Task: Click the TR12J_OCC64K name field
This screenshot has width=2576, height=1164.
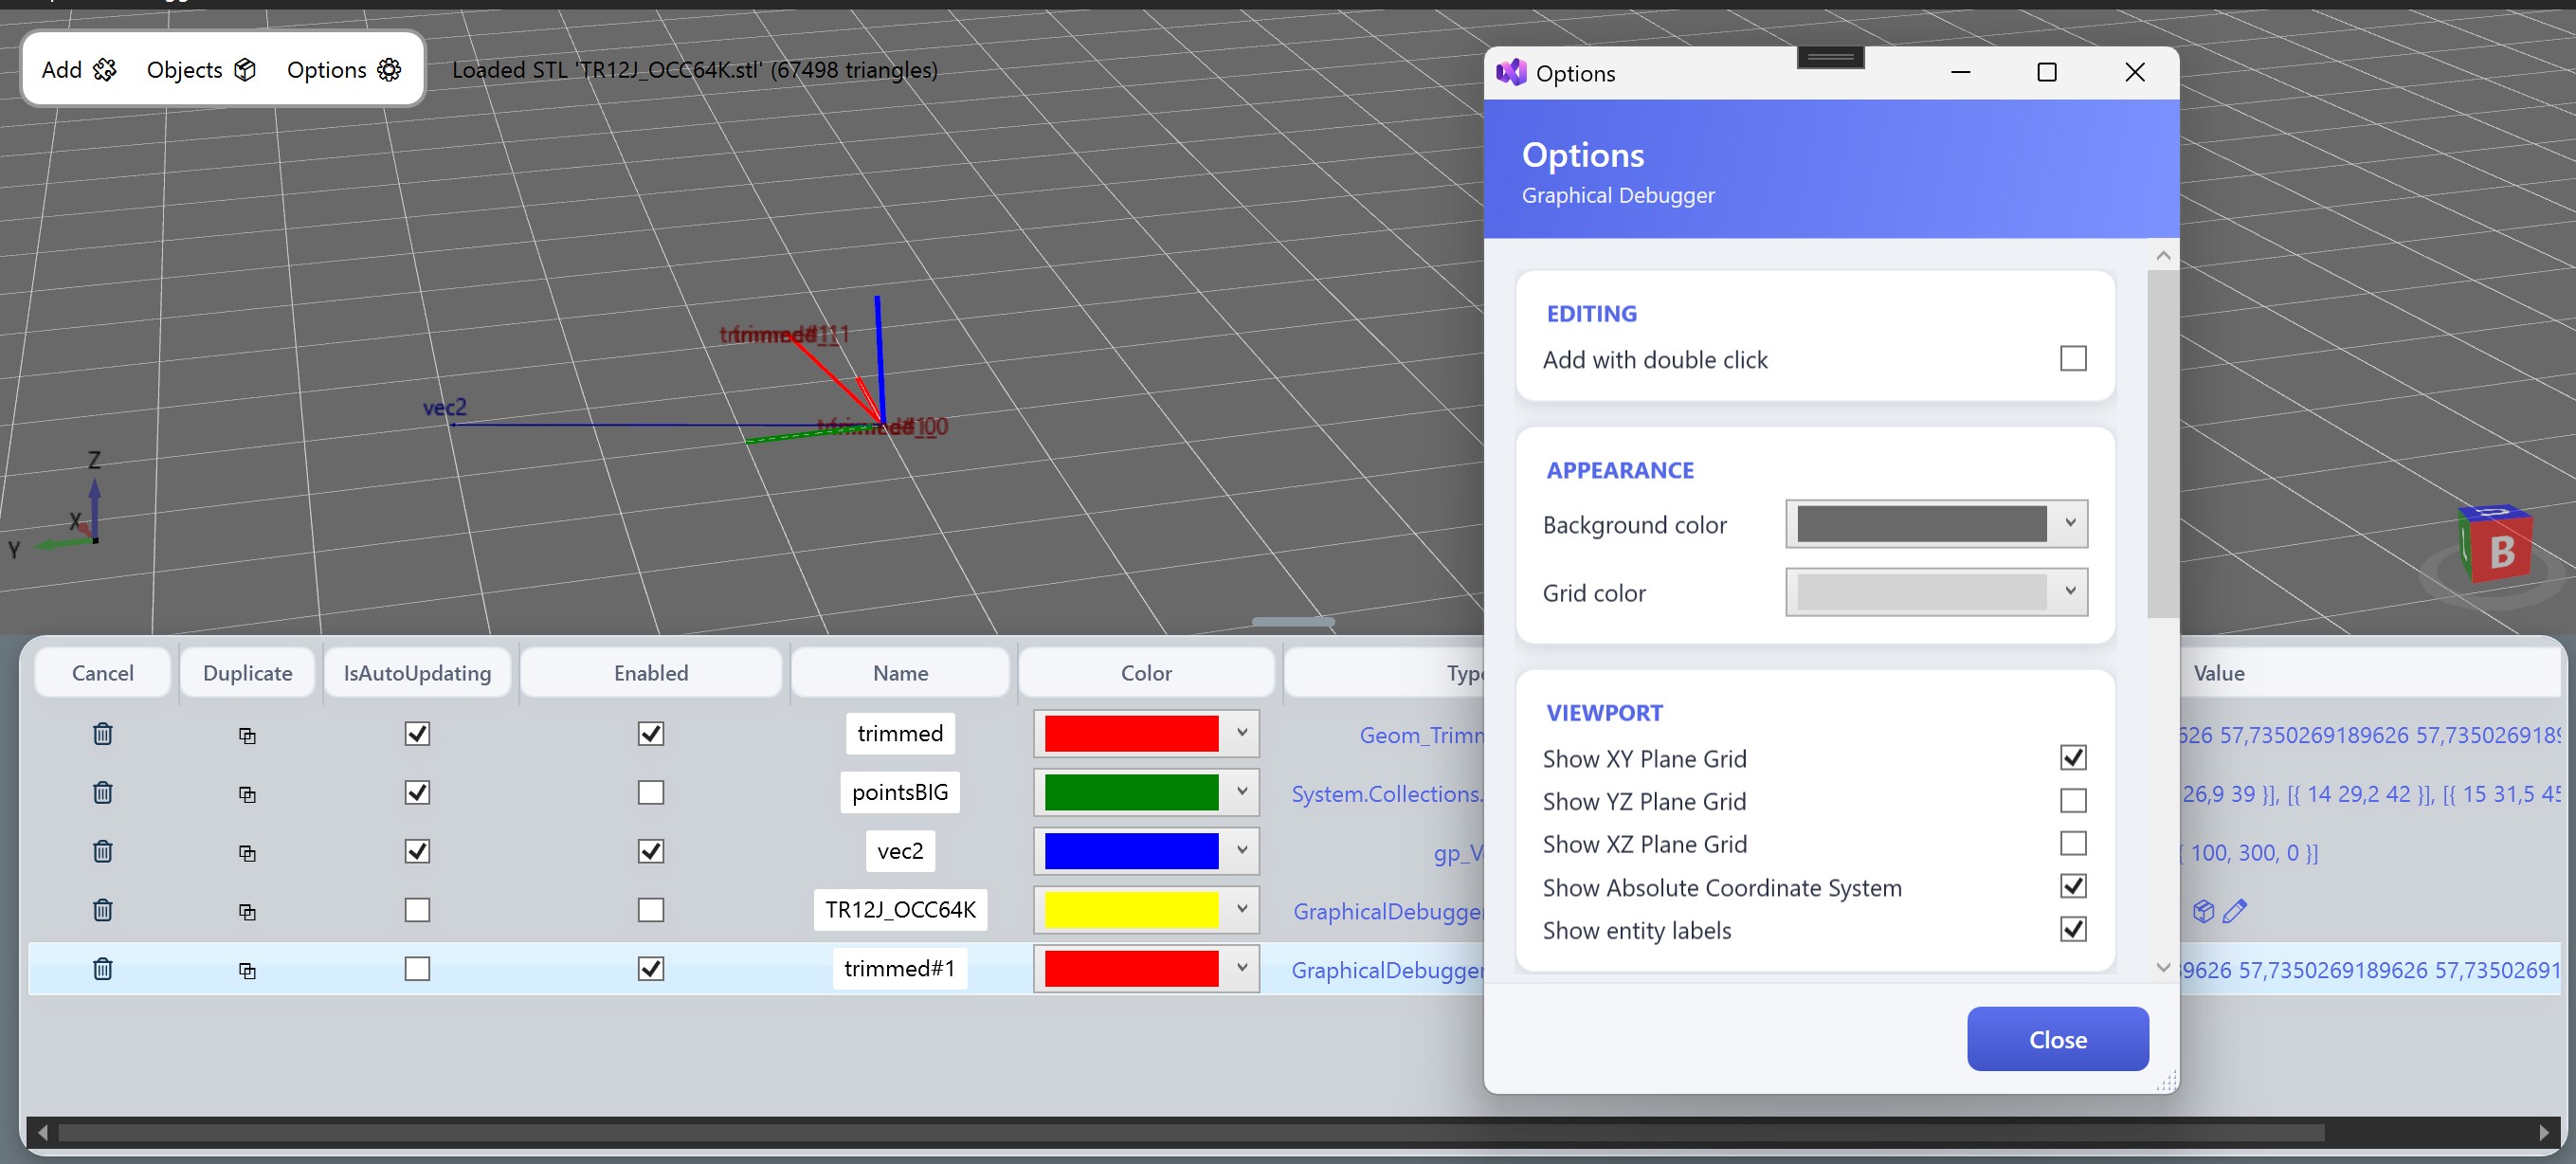Action: point(900,910)
